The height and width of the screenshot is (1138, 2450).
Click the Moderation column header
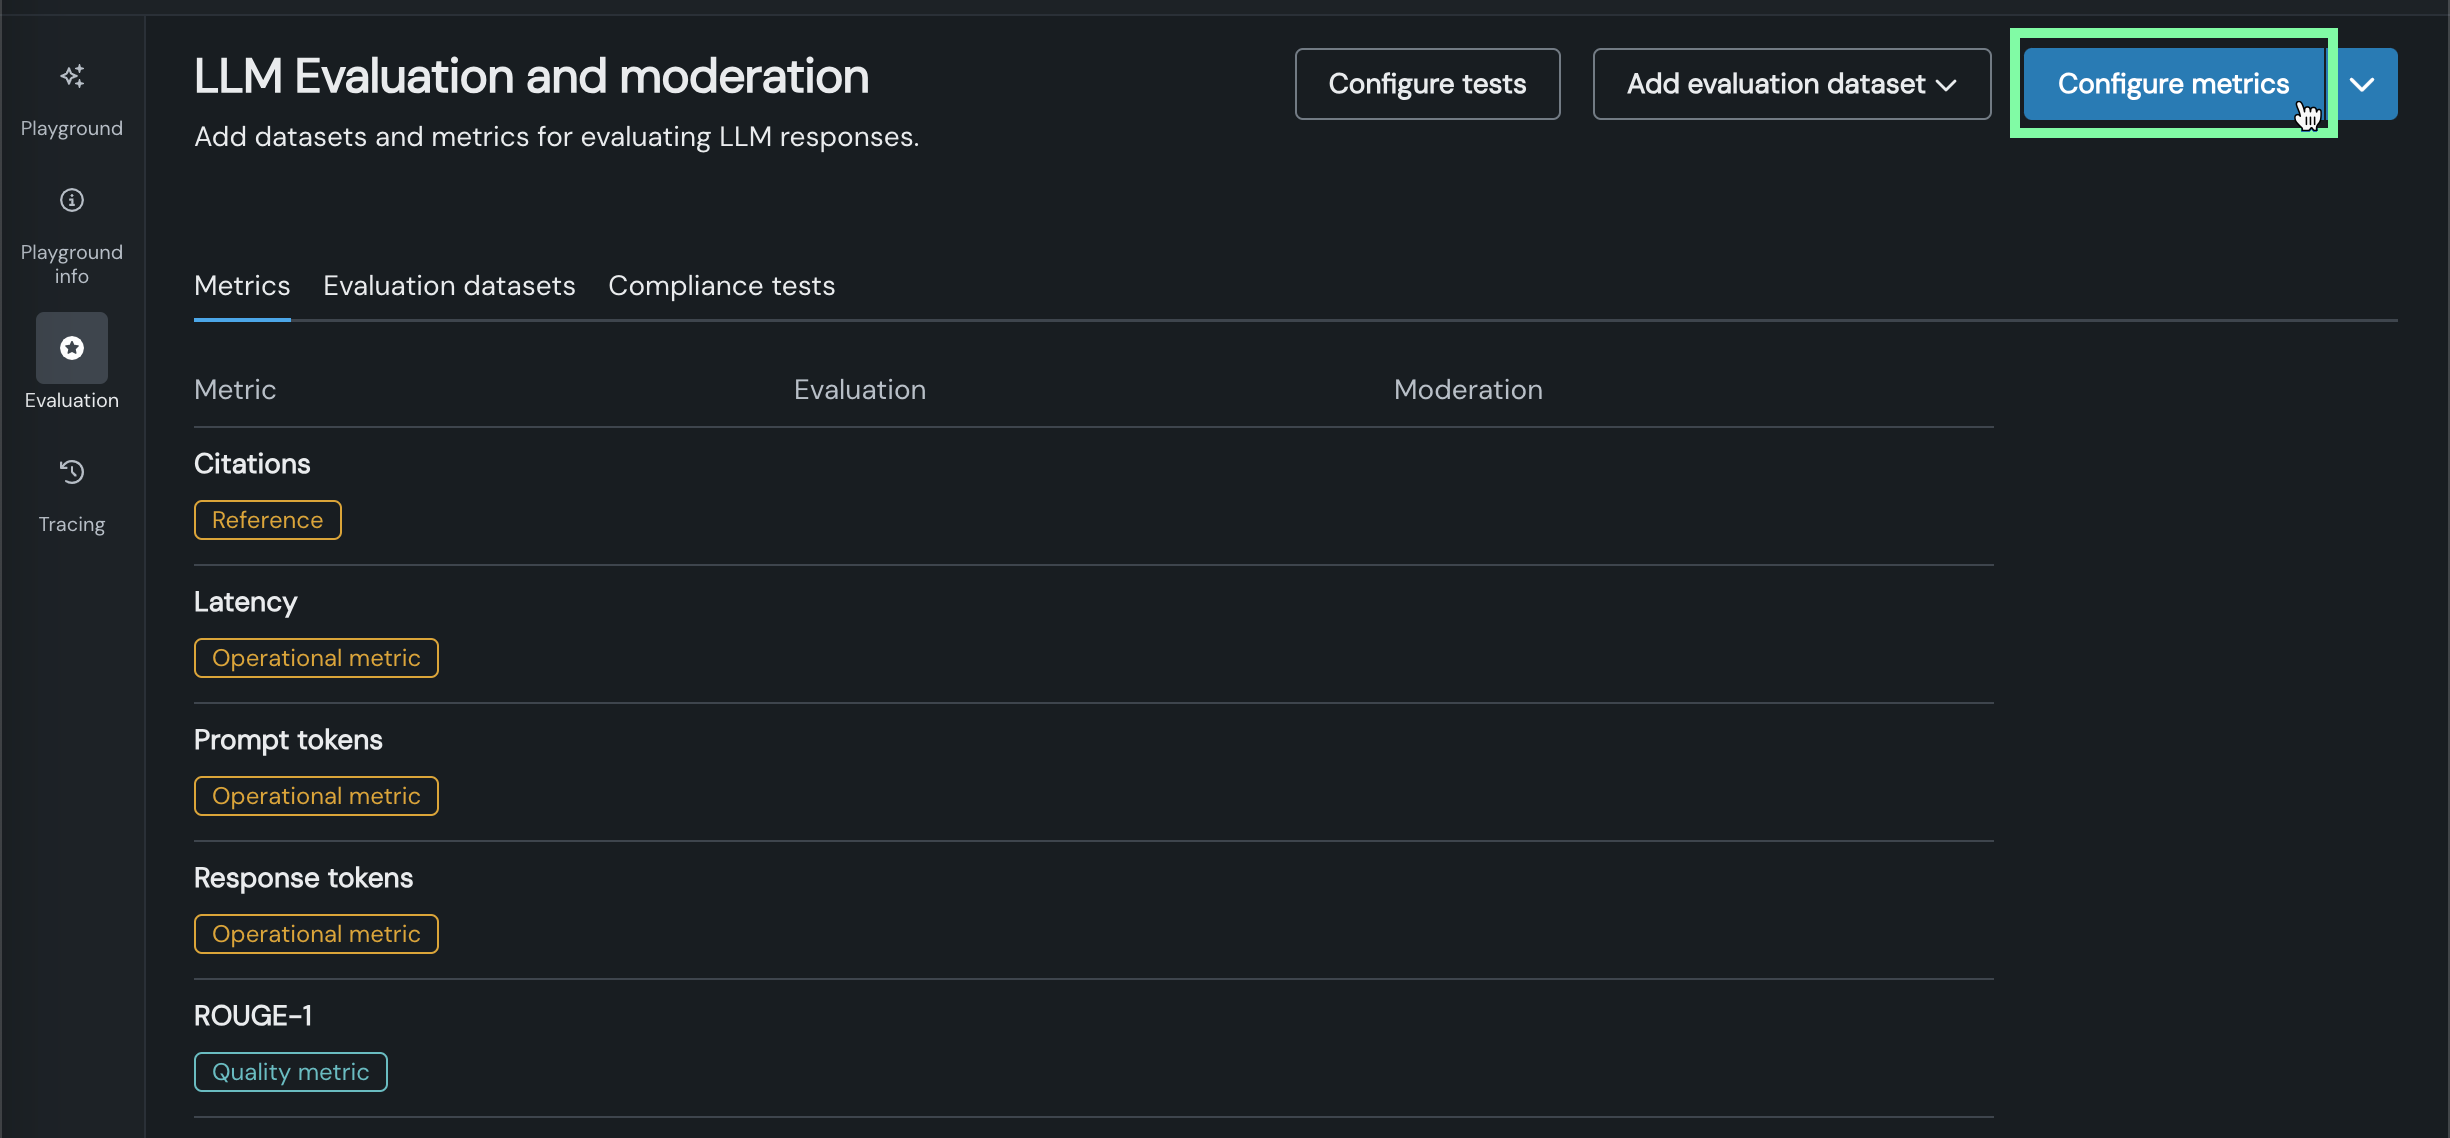[x=1468, y=390]
